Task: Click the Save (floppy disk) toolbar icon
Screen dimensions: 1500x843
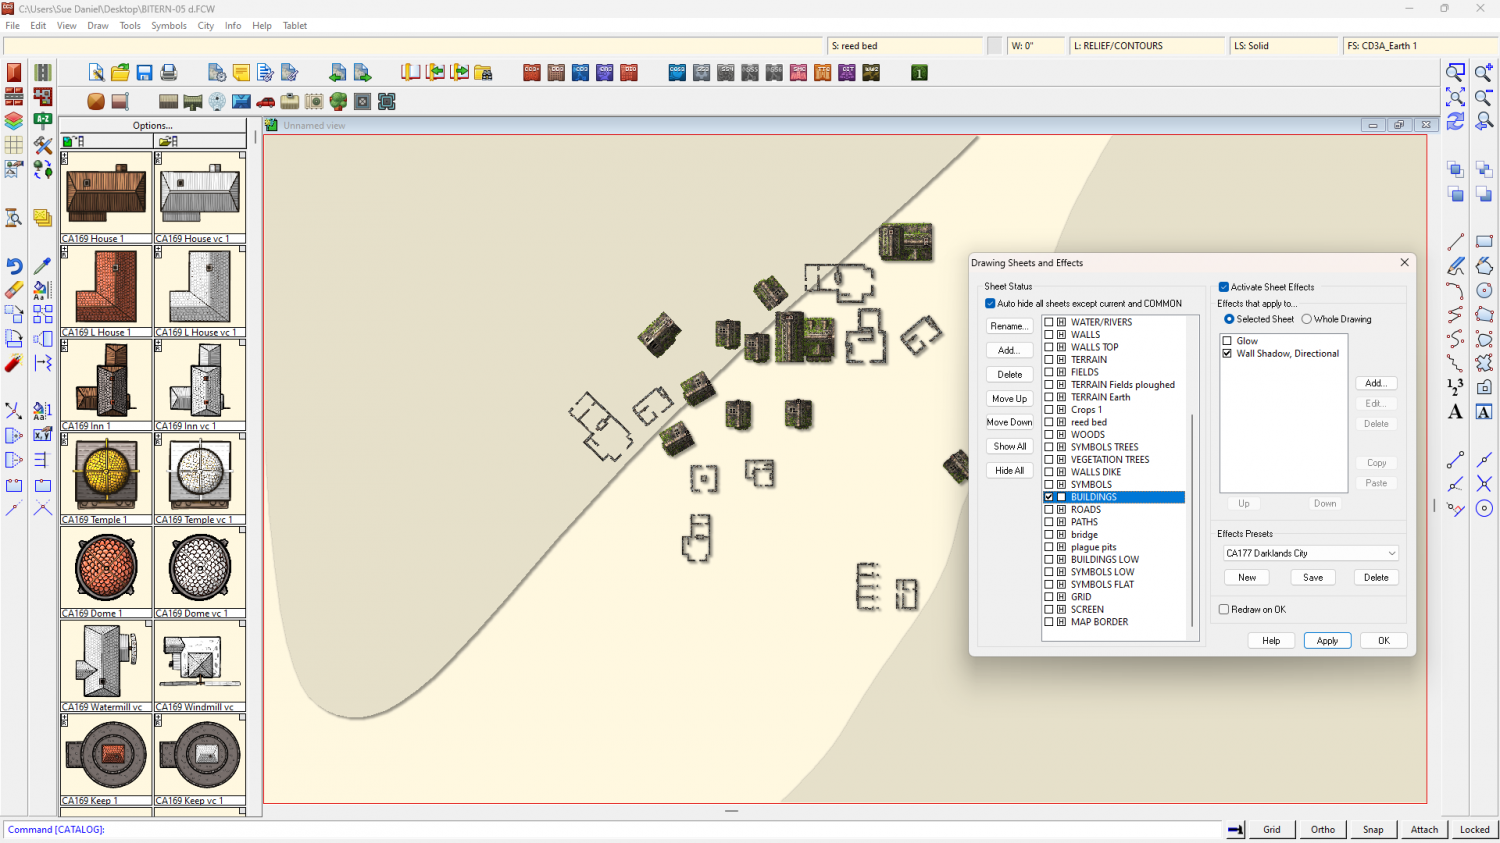Action: [144, 72]
